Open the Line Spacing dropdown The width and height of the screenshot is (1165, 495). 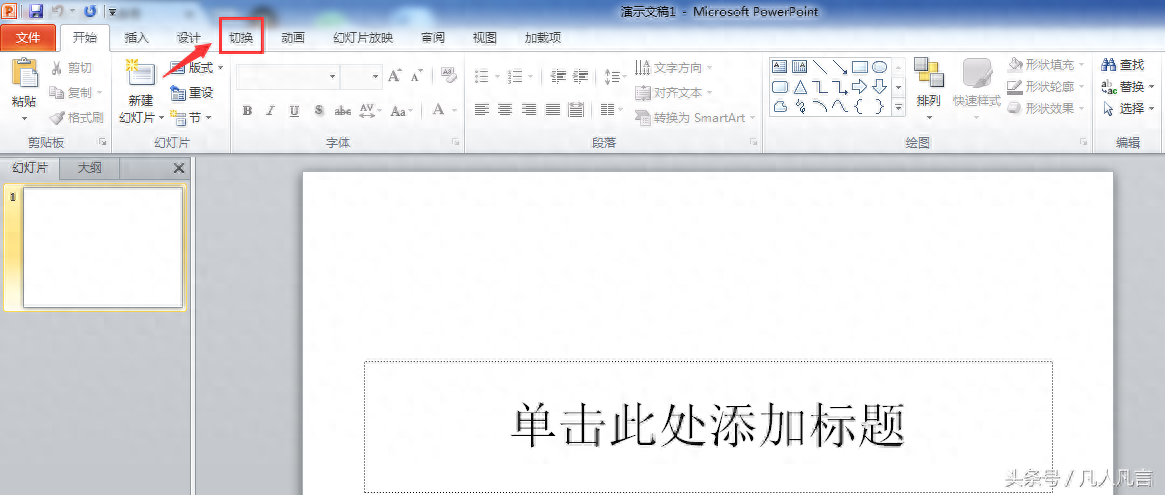click(613, 76)
